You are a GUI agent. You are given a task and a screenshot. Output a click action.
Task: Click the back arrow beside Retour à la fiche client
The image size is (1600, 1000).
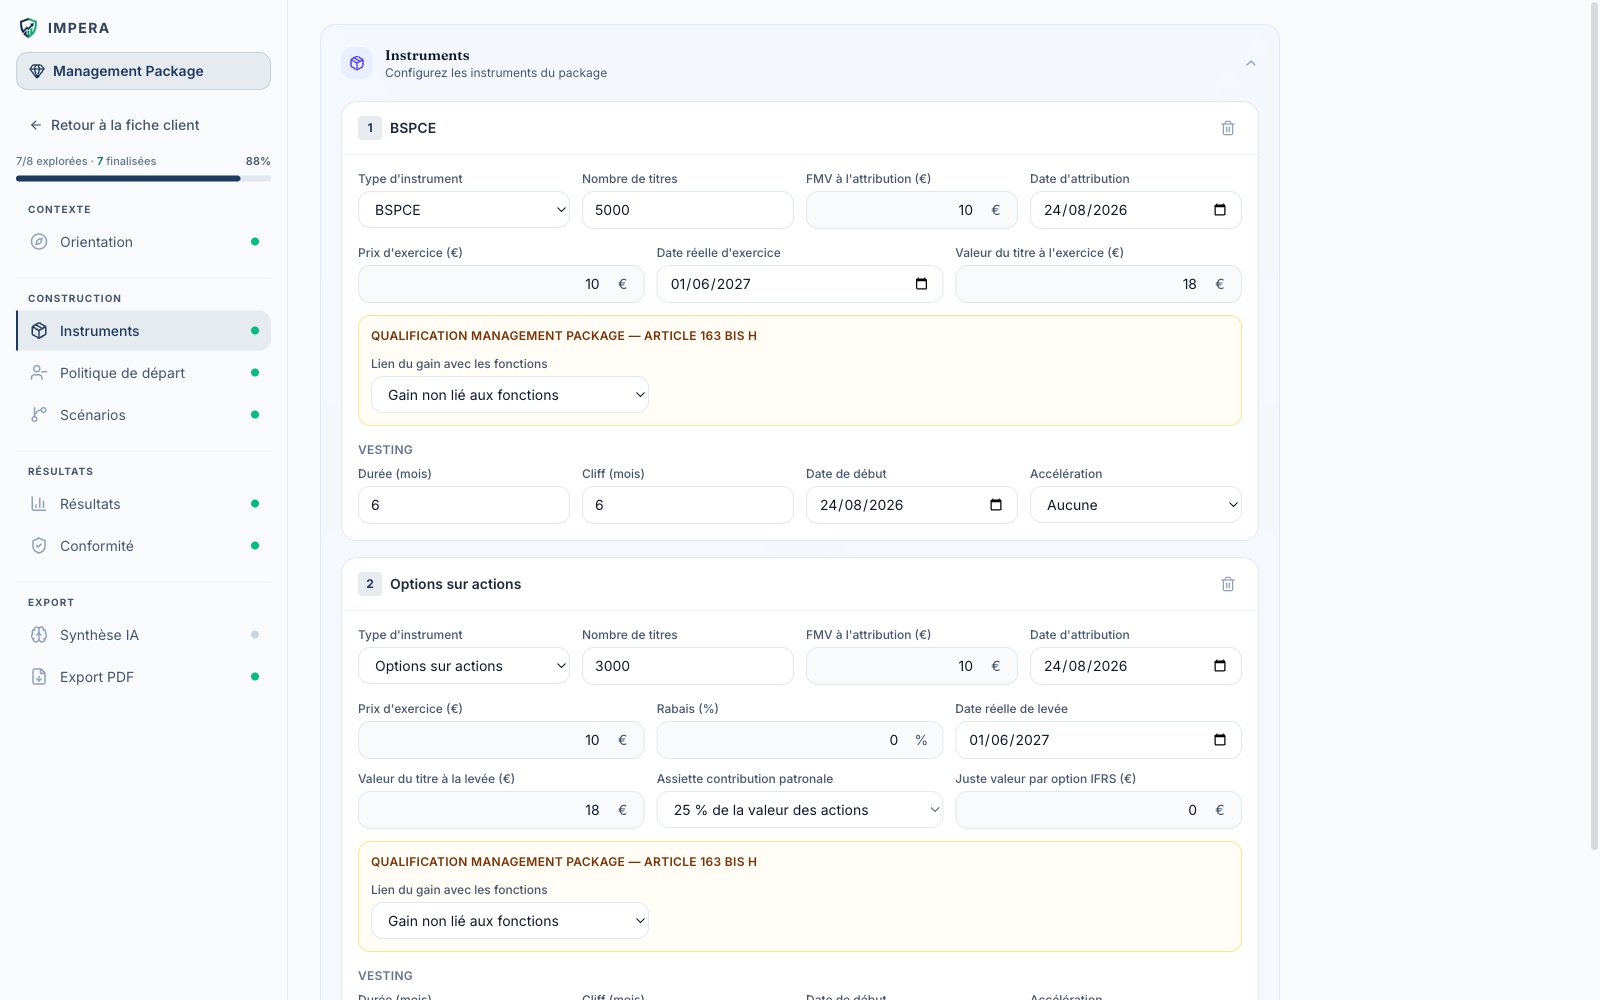36,125
